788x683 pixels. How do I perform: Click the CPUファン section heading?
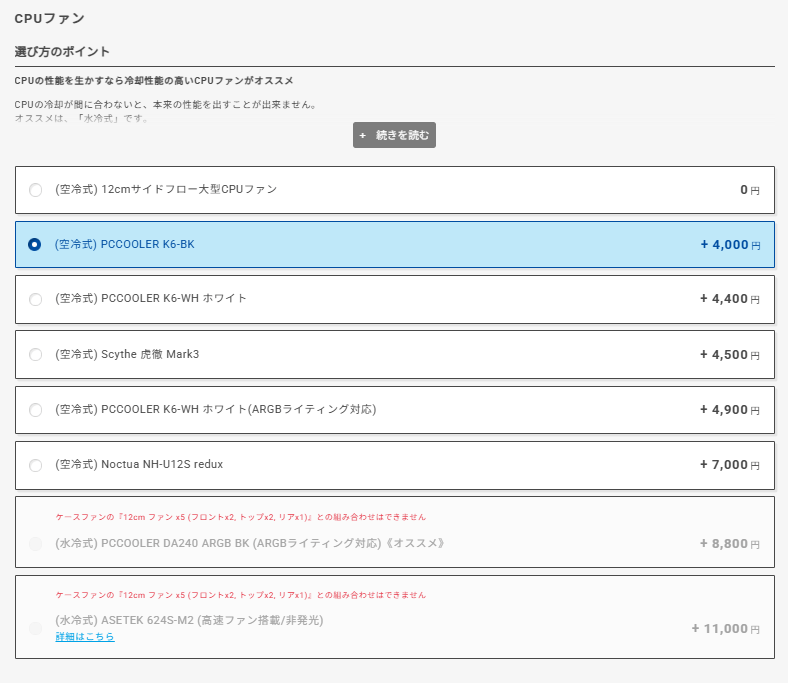(49, 18)
